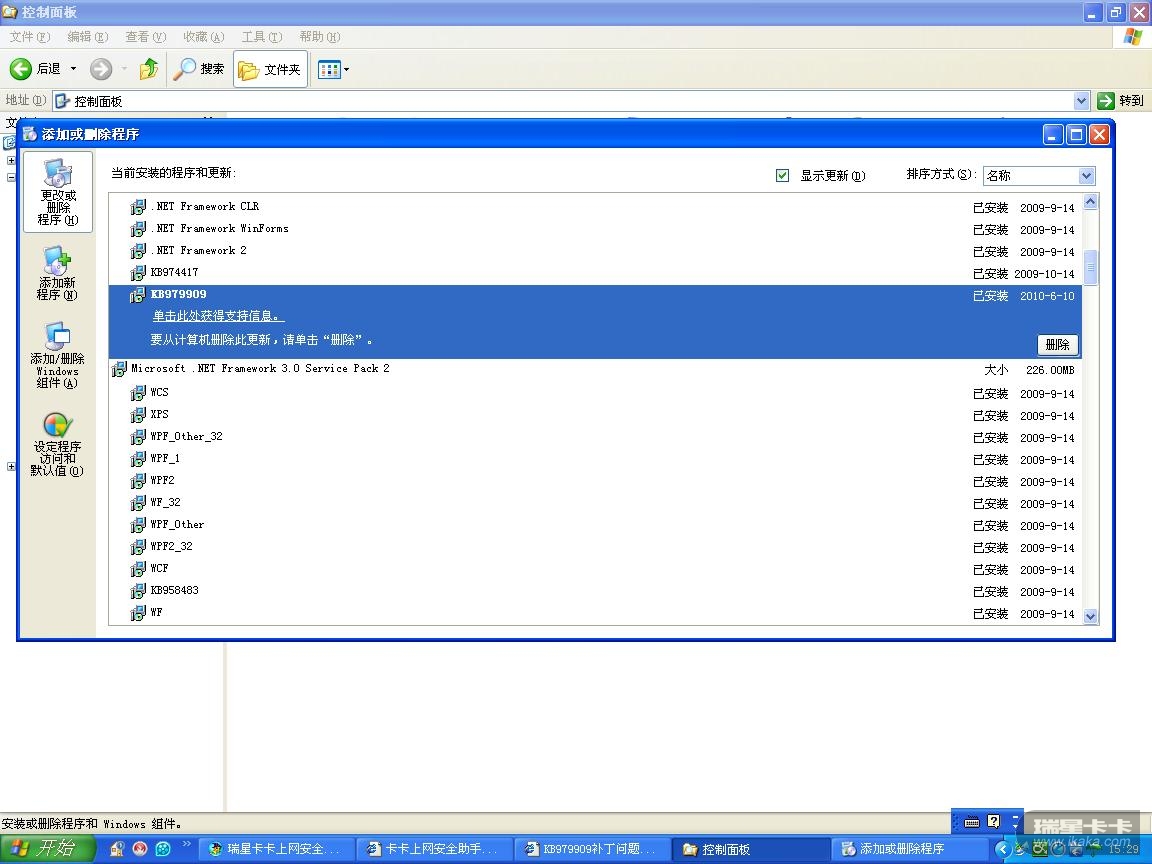The width and height of the screenshot is (1152, 864).
Task: Select the WPF2 row
Action: click(595, 481)
